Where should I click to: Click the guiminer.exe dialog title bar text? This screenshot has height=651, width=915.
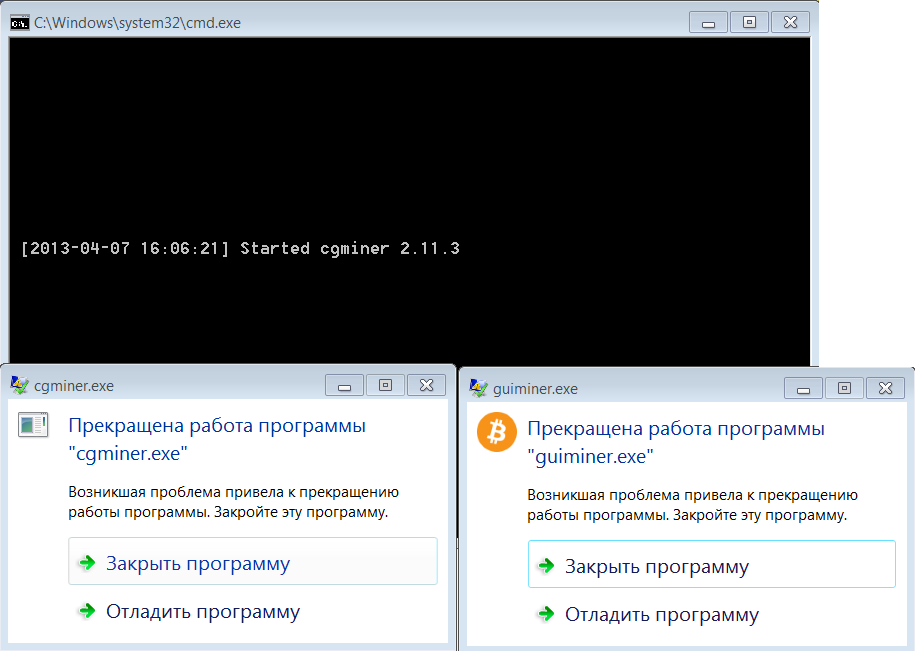pos(535,388)
